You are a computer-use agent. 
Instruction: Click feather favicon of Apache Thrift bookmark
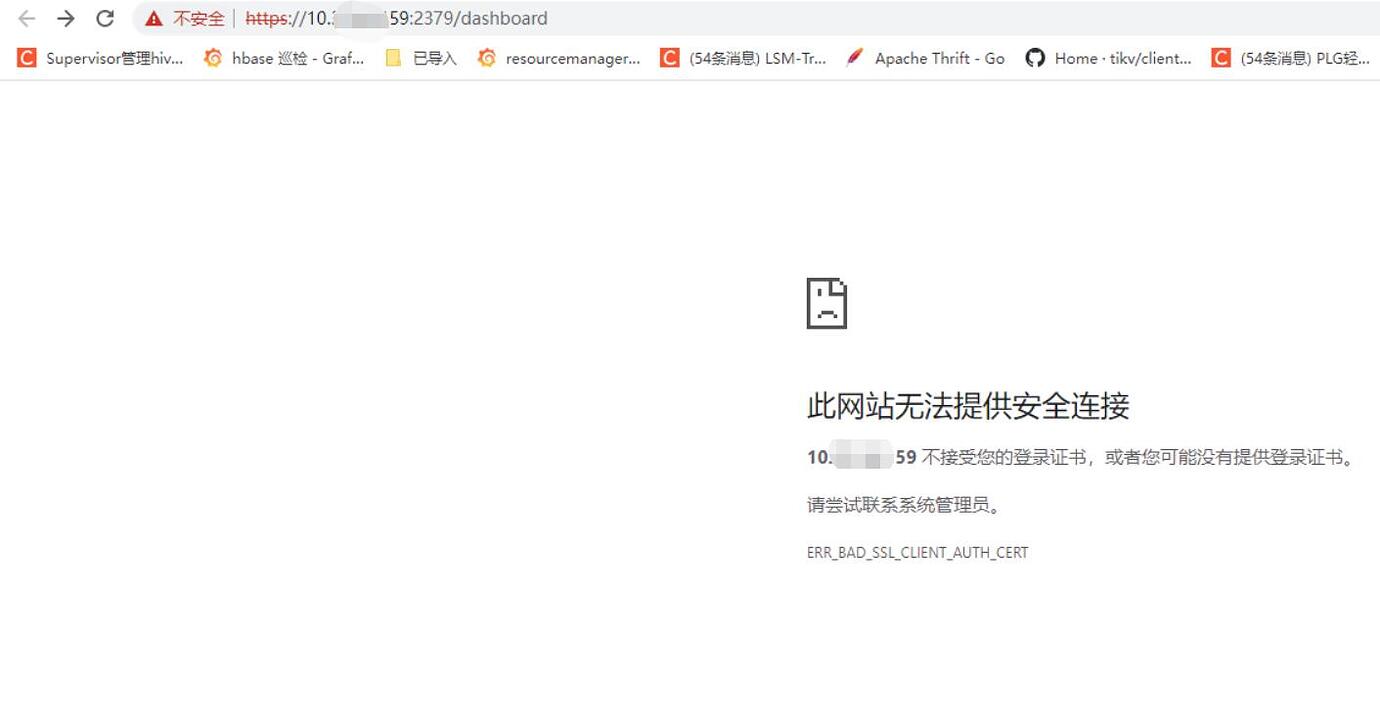854,58
